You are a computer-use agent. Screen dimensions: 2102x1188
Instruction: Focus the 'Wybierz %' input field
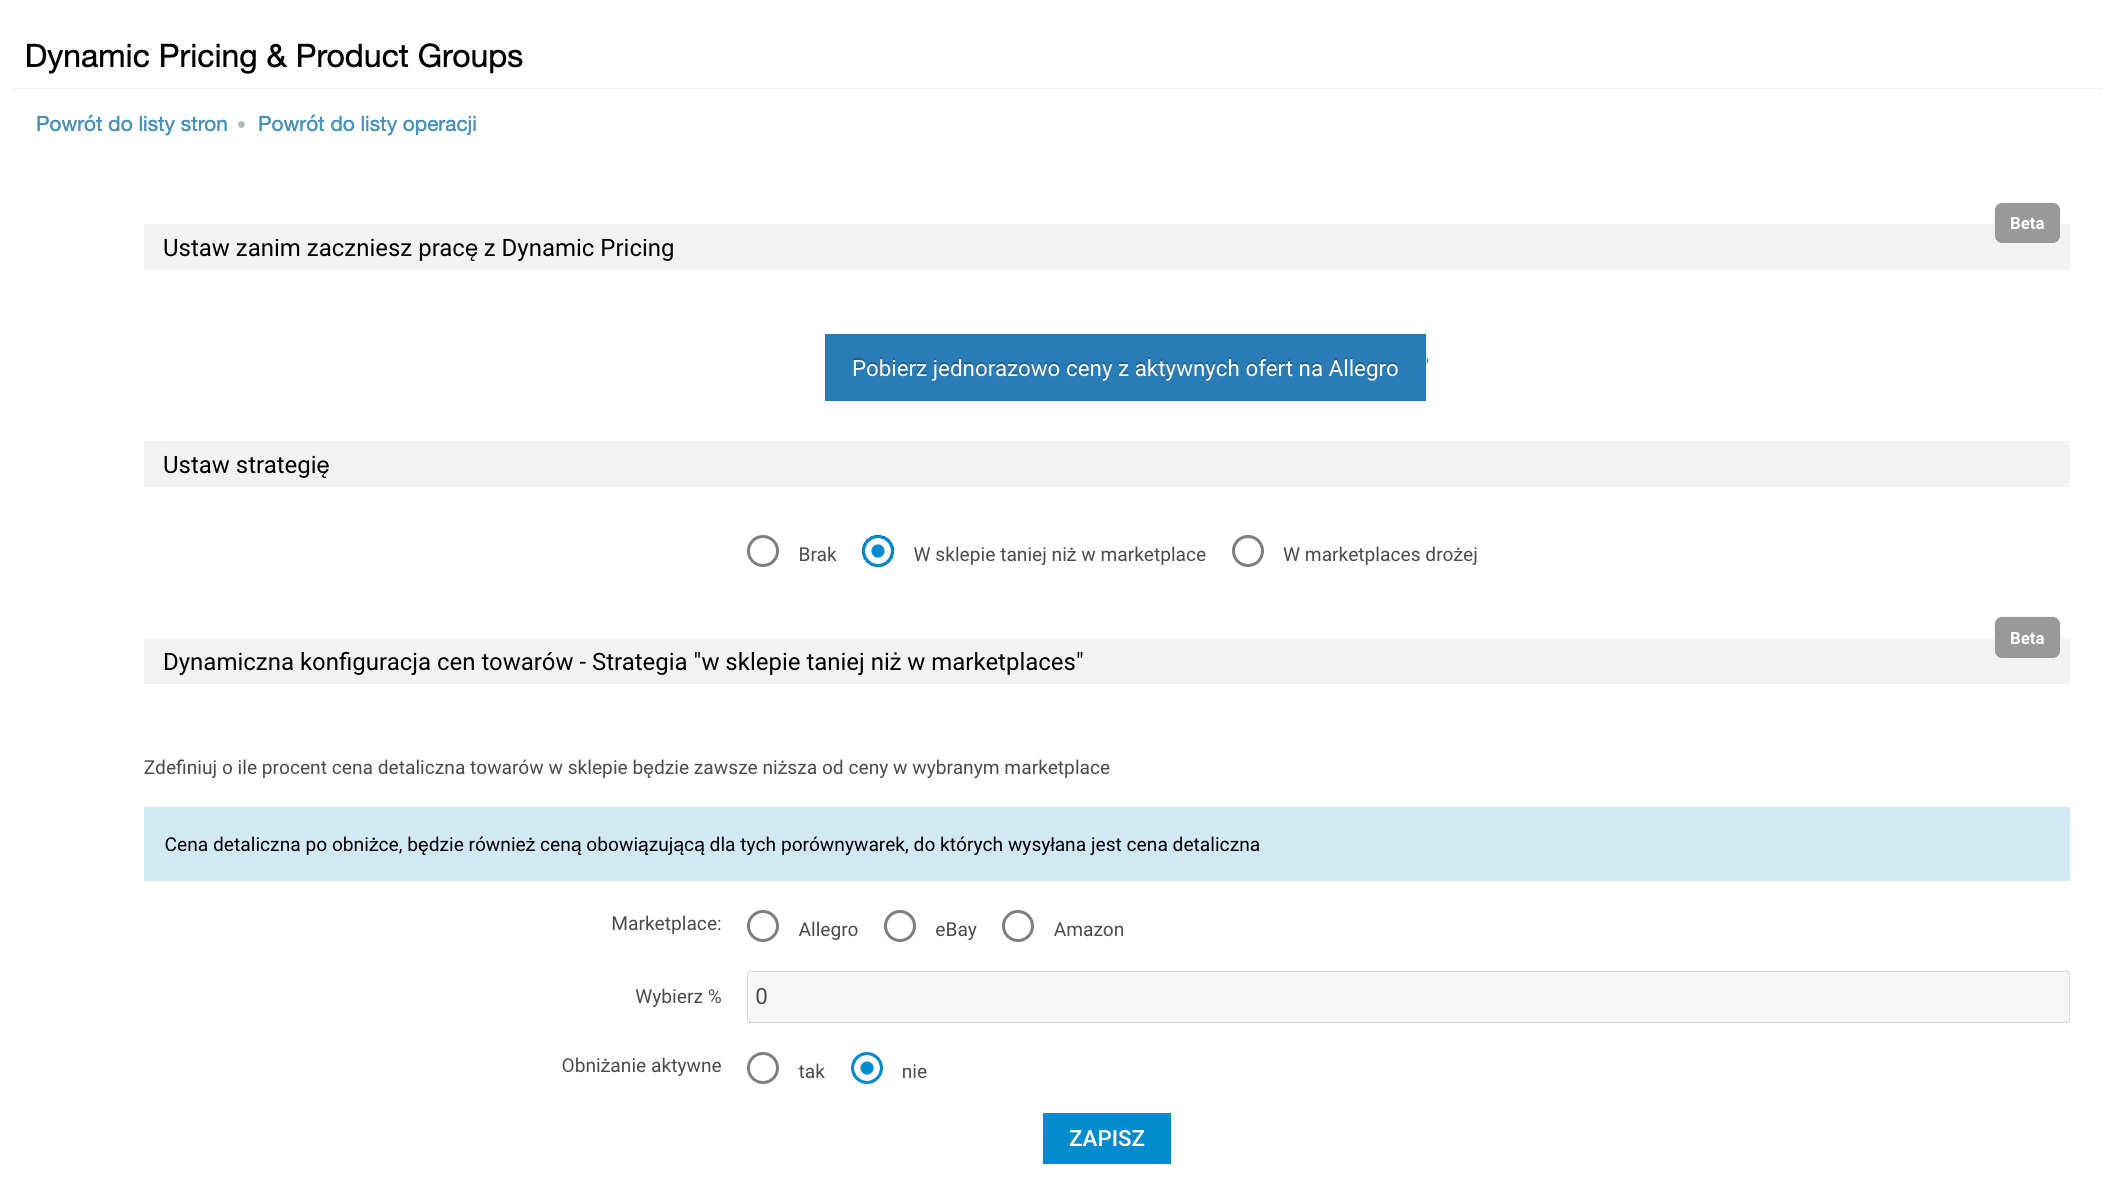1407,997
